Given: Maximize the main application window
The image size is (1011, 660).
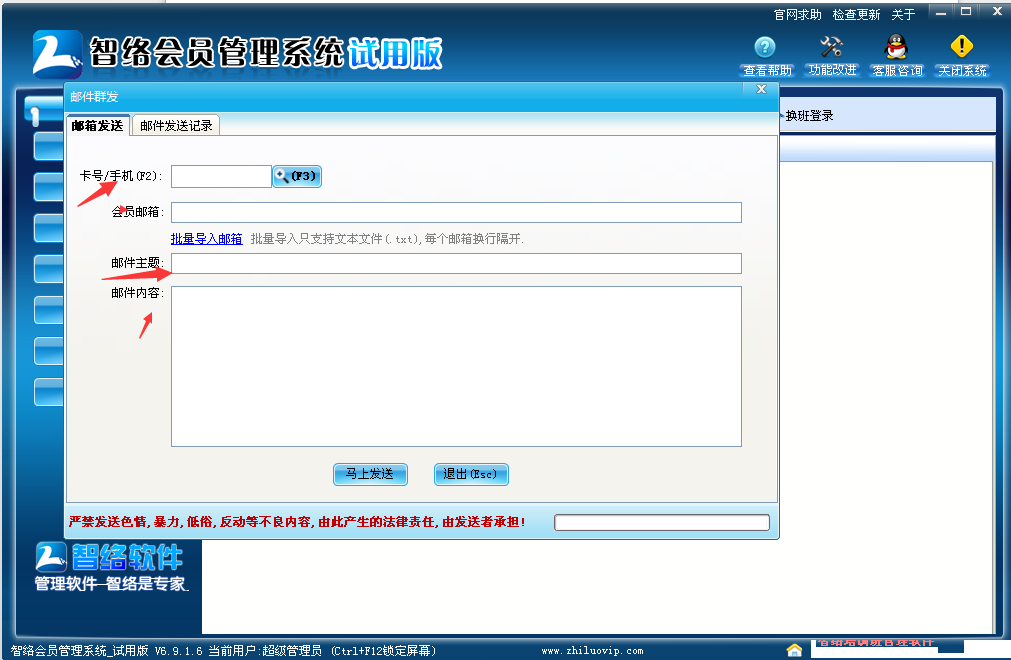Looking at the screenshot, I should [x=966, y=12].
